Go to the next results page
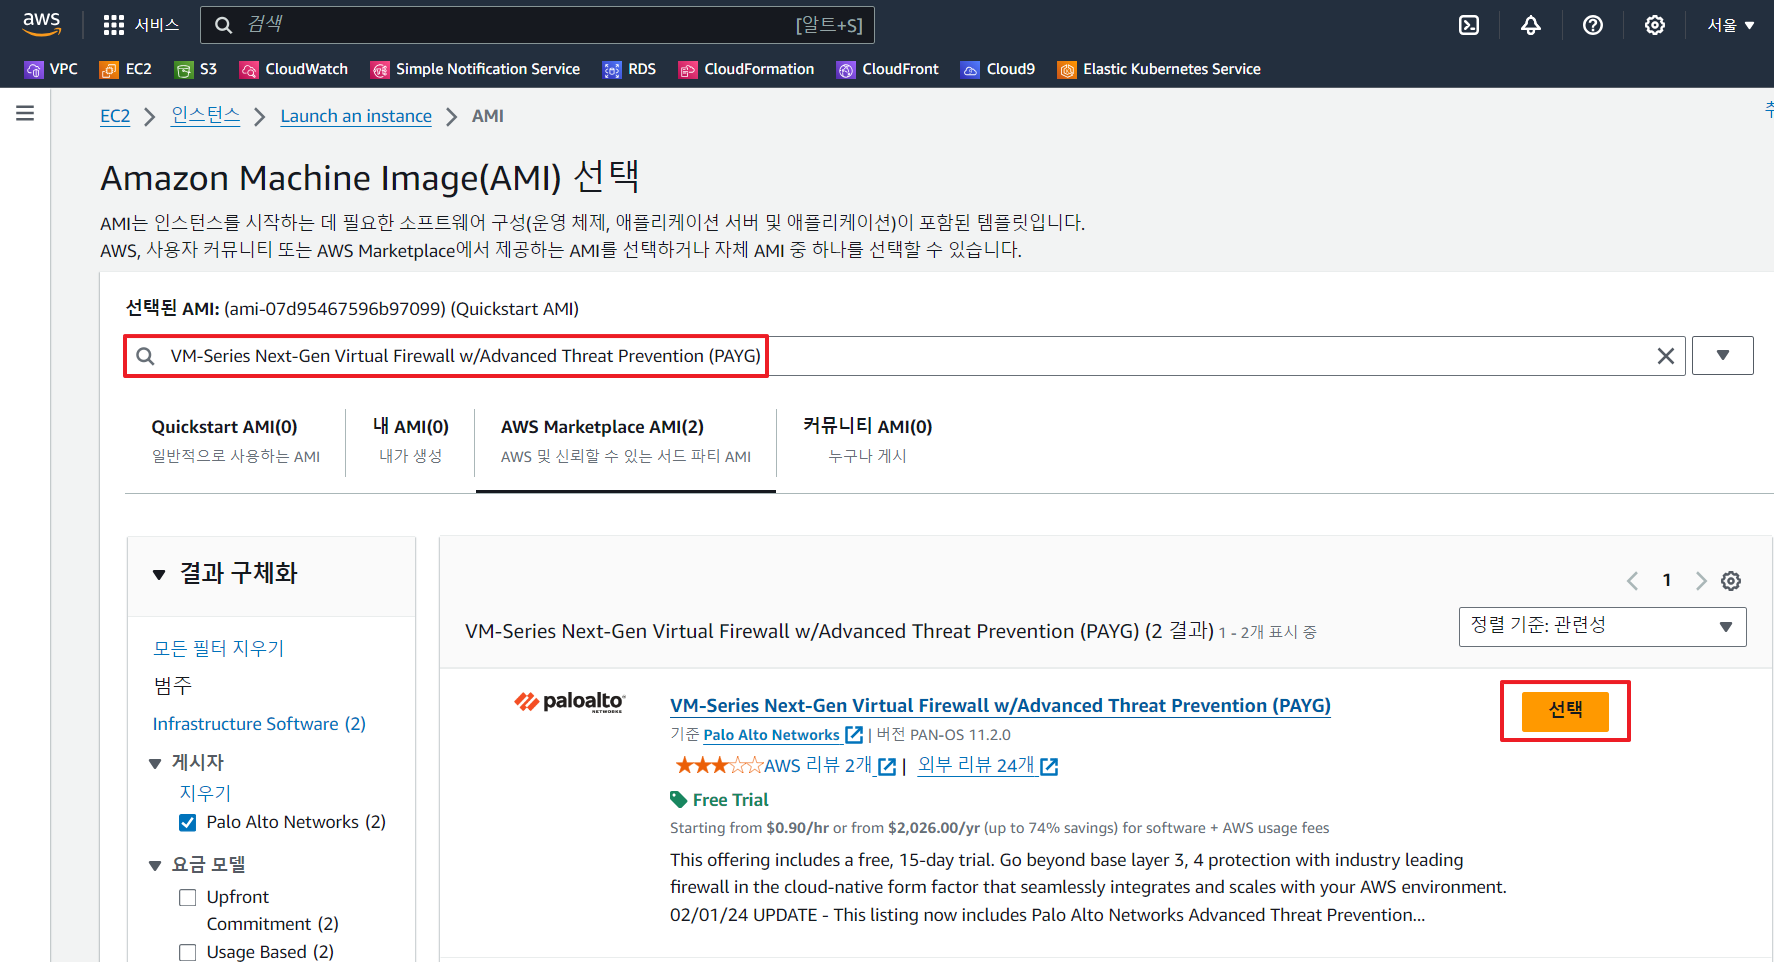Screen dimensions: 1774x962 pyautogui.click(x=1700, y=581)
